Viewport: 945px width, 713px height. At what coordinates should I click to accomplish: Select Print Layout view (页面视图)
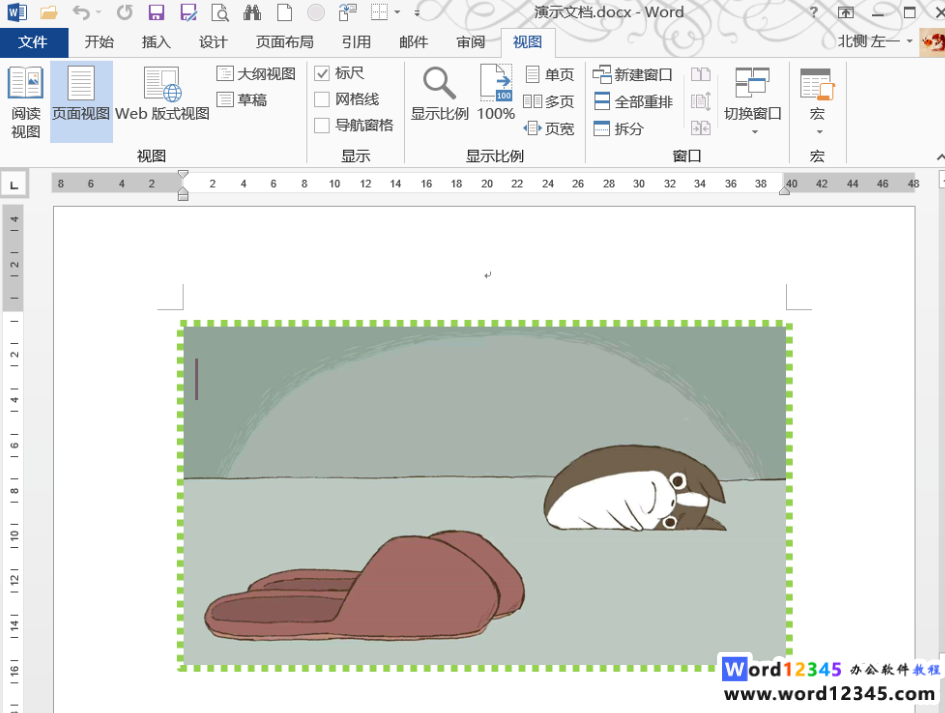(x=81, y=102)
